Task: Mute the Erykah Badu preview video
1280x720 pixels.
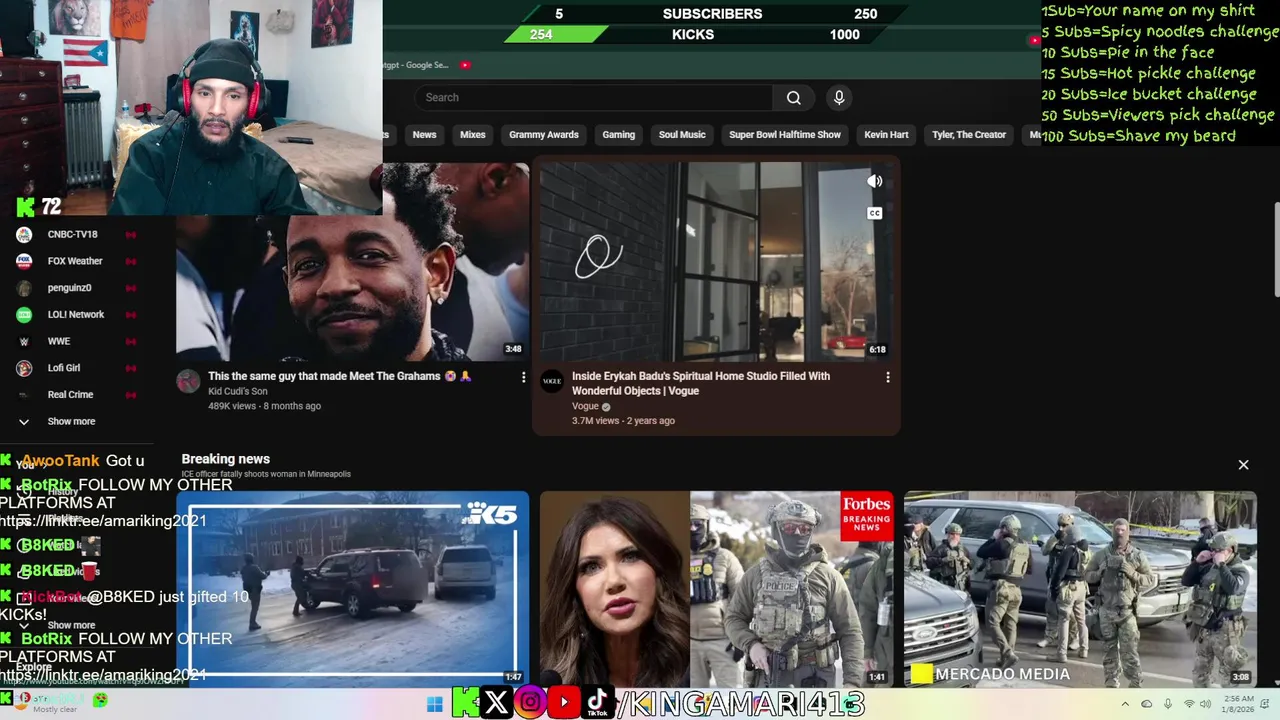Action: click(x=874, y=181)
